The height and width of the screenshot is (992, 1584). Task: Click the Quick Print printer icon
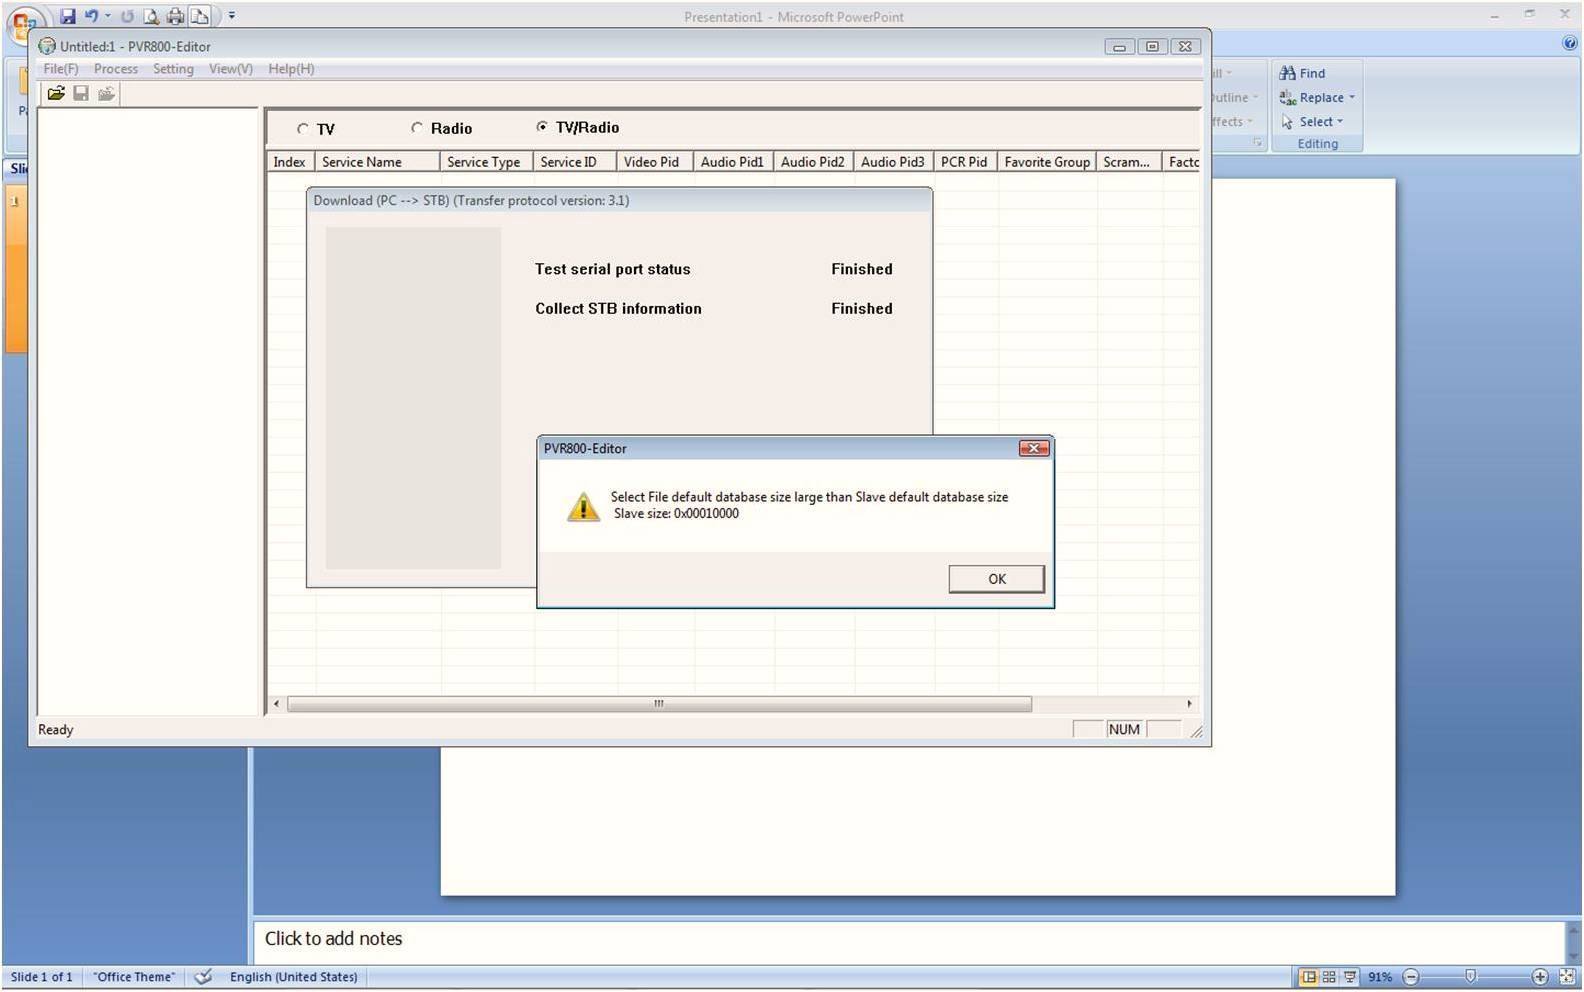pyautogui.click(x=175, y=16)
